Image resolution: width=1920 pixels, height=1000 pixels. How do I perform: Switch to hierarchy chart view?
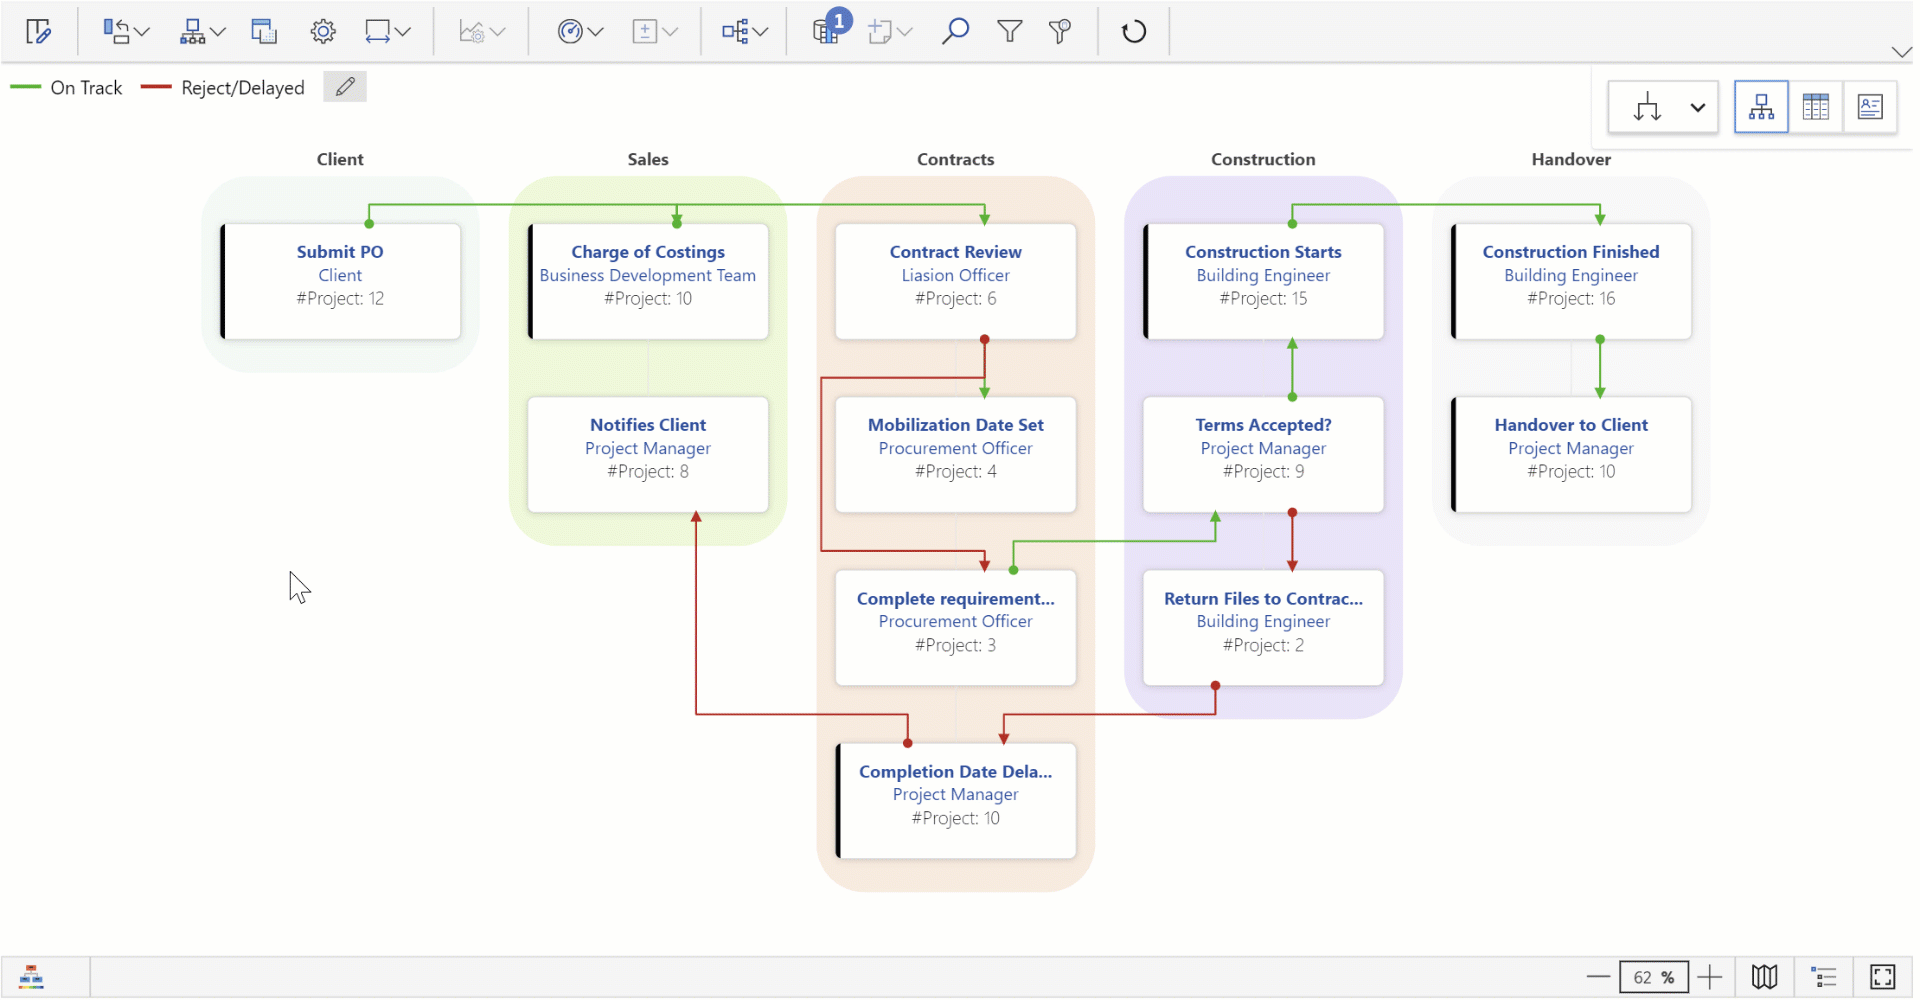[1760, 107]
